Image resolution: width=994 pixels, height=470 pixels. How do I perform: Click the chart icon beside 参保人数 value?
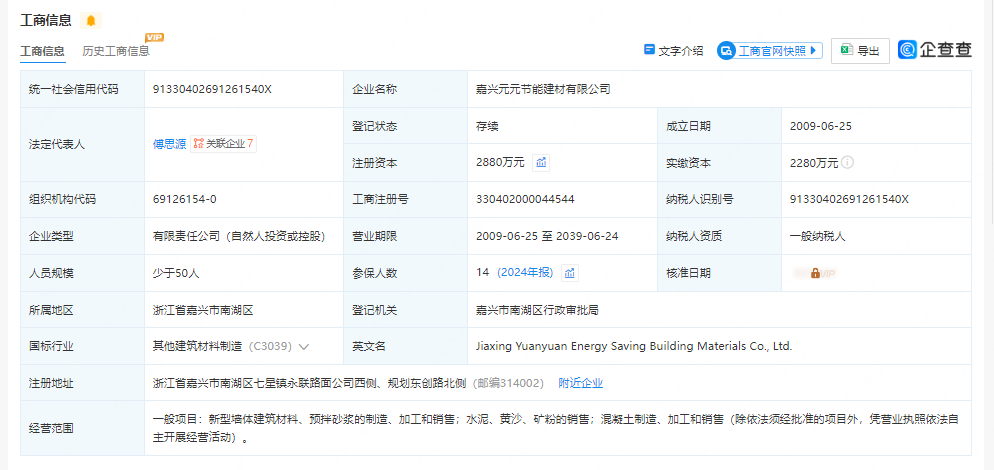[570, 272]
